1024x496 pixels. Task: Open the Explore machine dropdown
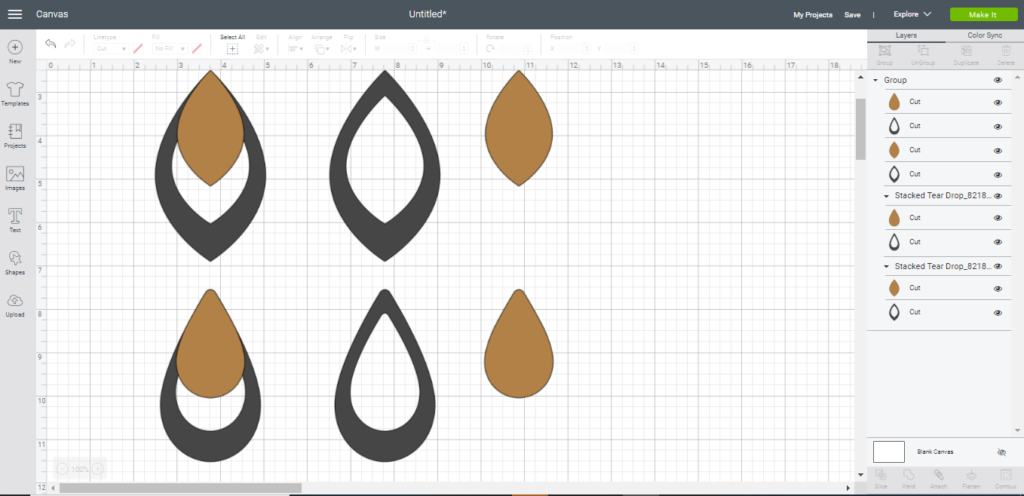pos(912,14)
